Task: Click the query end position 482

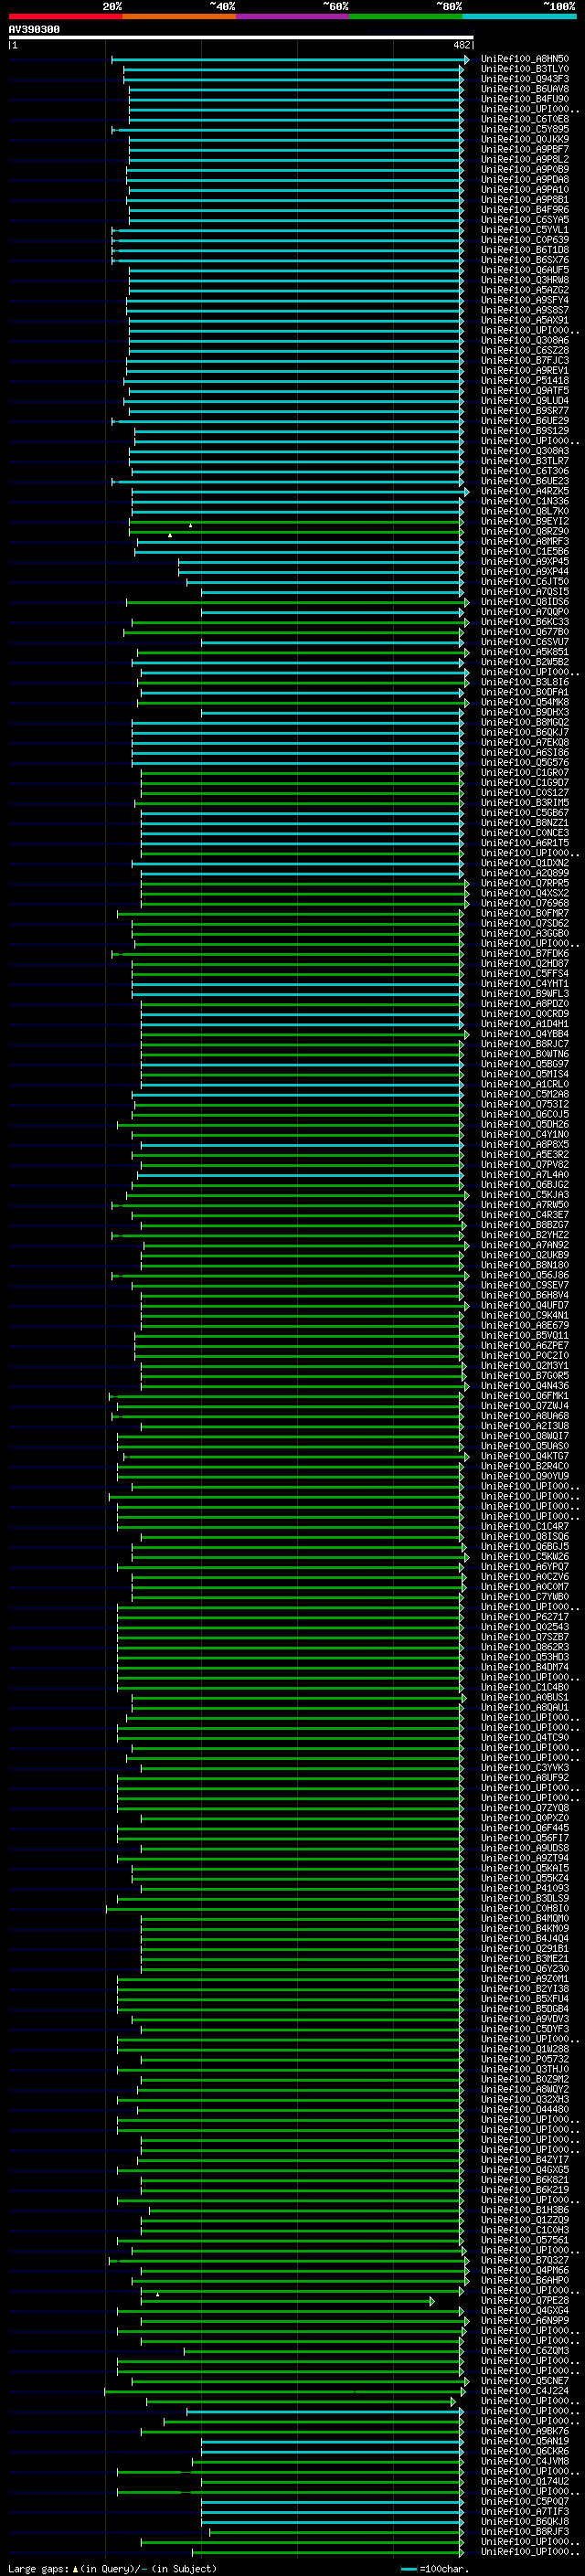Action: click(x=462, y=45)
